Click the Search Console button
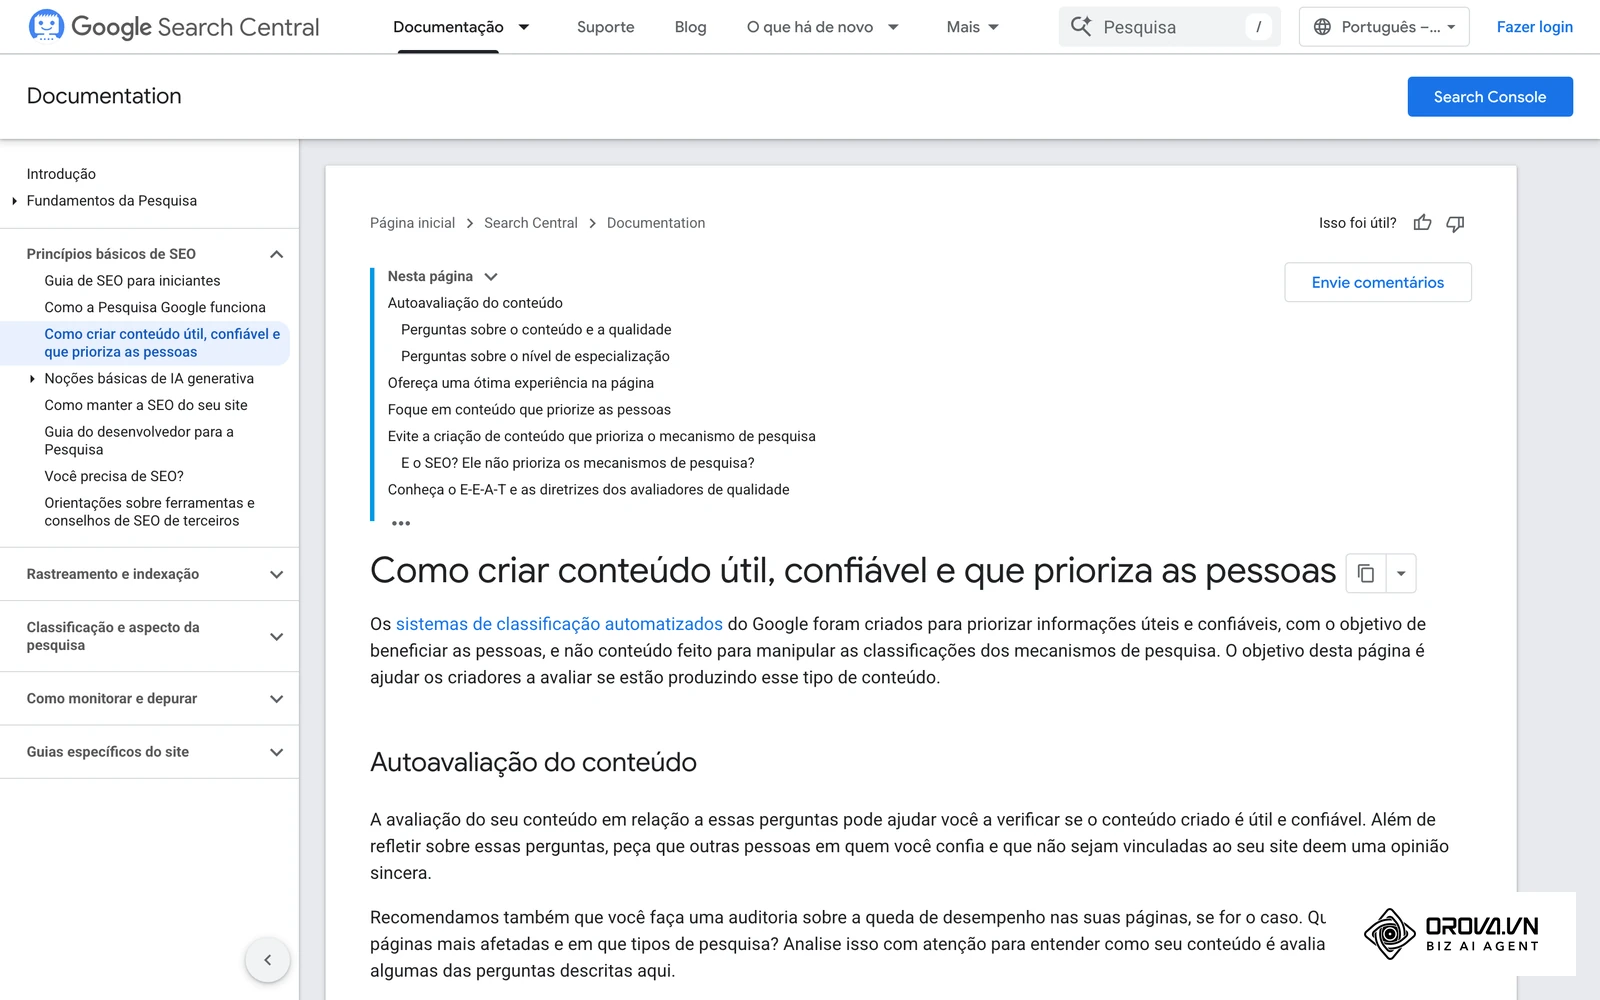The image size is (1600, 1000). pos(1489,97)
